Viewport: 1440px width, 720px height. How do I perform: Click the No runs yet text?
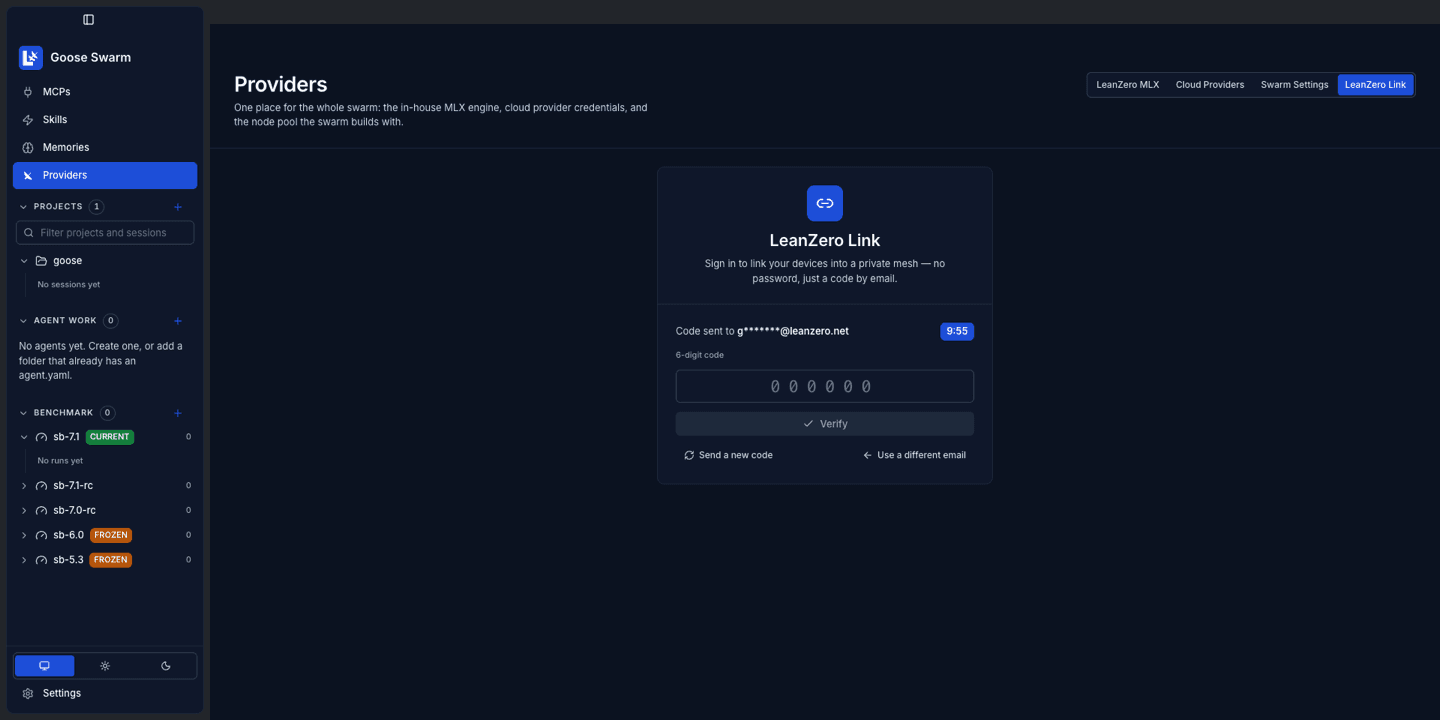[x=60, y=461]
